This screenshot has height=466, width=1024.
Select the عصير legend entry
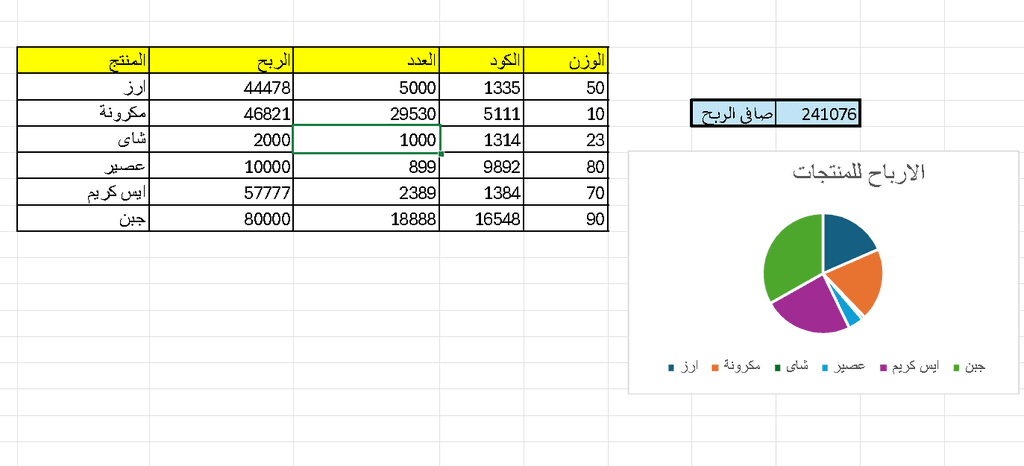coord(843,367)
